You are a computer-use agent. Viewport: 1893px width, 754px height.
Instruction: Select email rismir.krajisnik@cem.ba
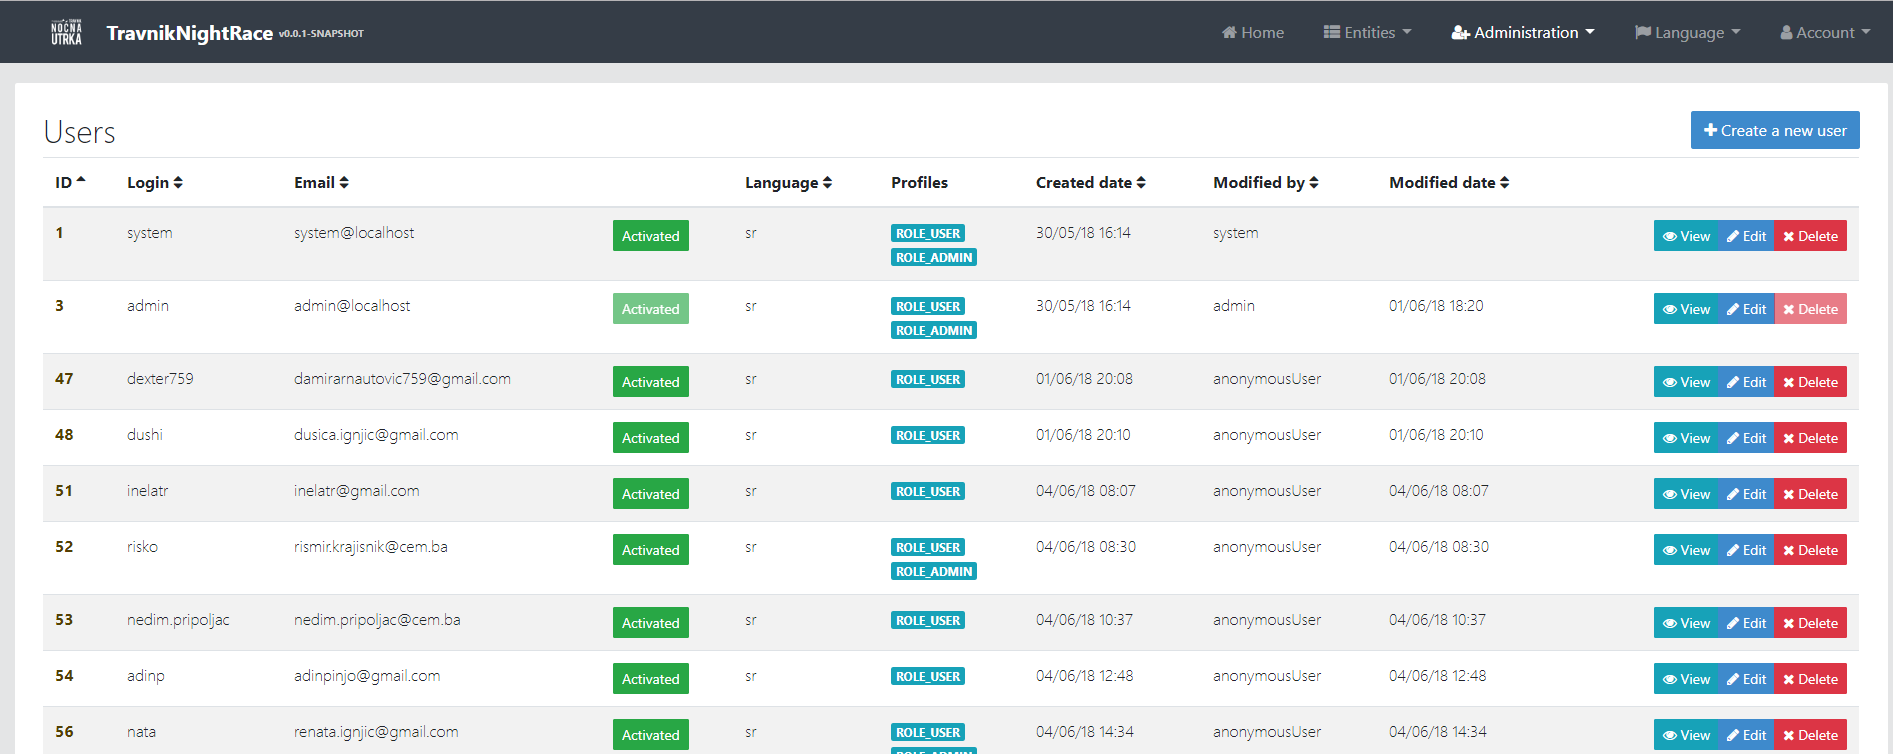(x=371, y=547)
